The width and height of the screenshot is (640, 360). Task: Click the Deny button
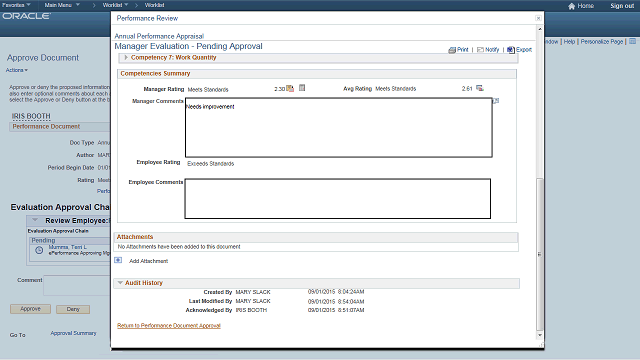pyautogui.click(x=73, y=309)
